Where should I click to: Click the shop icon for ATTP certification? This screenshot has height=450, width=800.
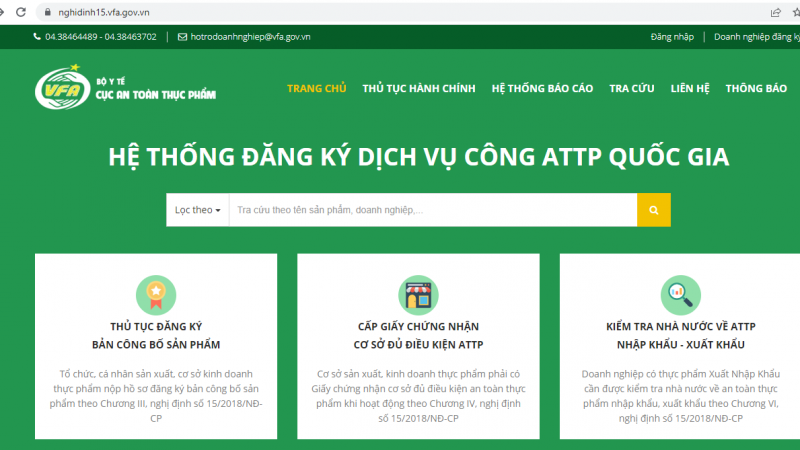point(418,293)
